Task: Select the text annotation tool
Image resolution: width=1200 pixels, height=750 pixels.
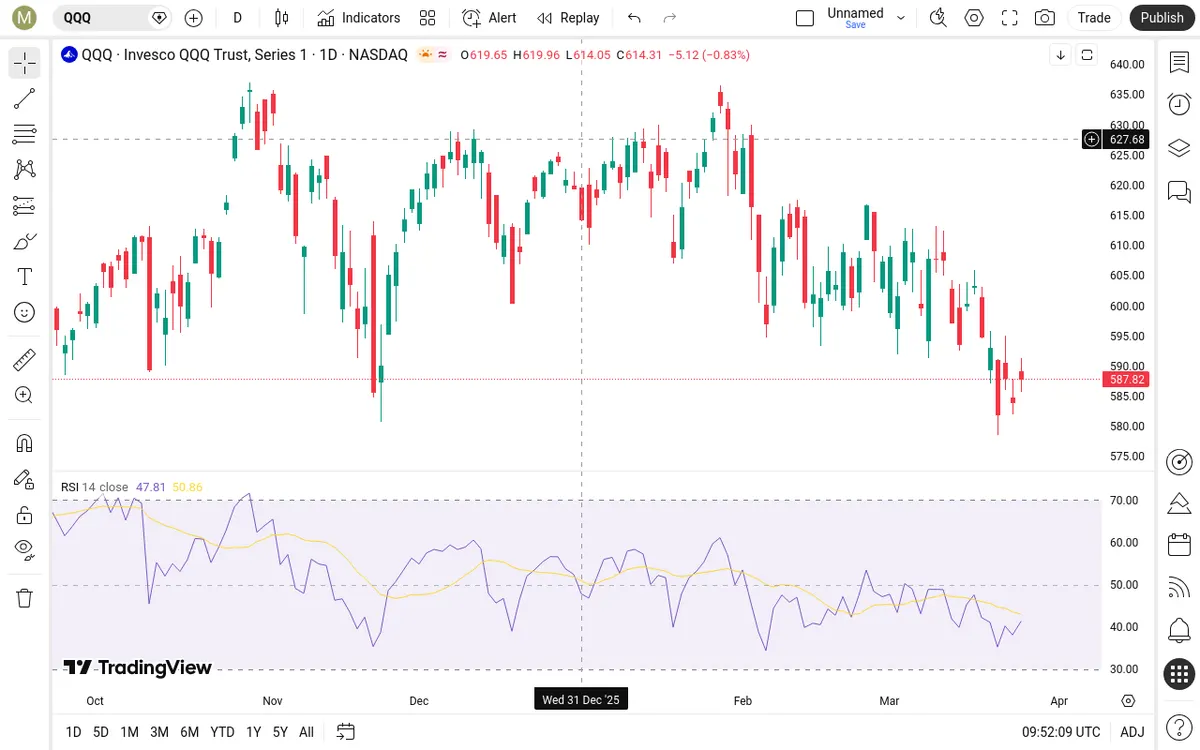Action: [x=25, y=277]
